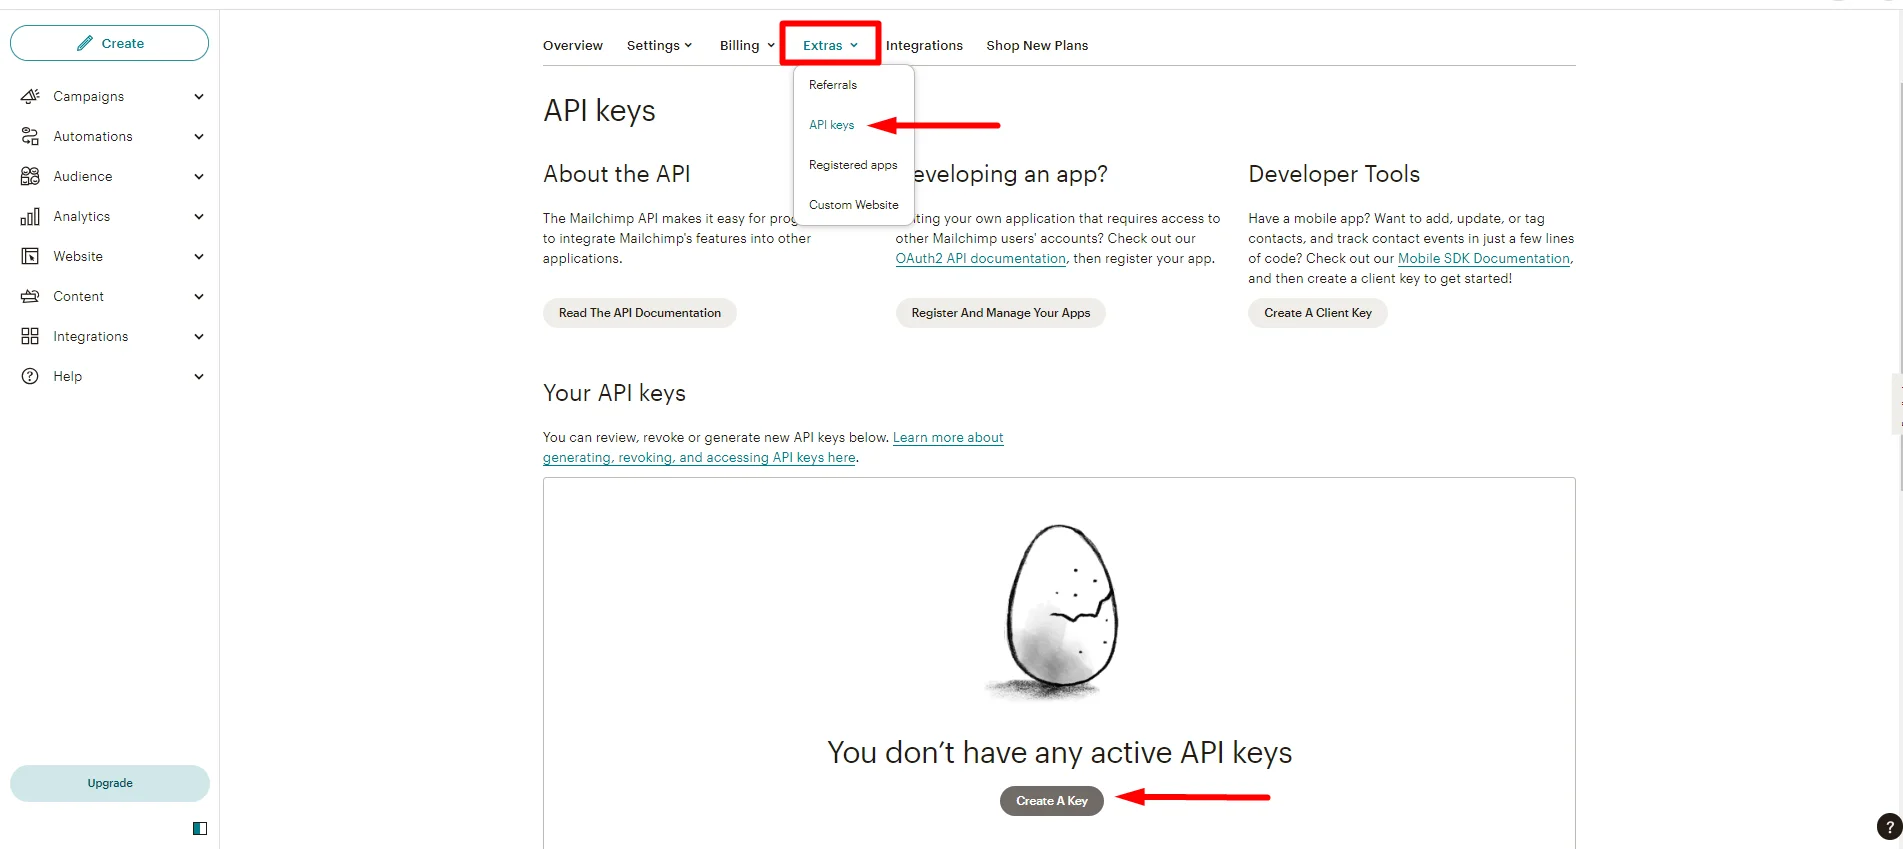Click the About the API heading
This screenshot has width=1903, height=849.
tap(617, 174)
